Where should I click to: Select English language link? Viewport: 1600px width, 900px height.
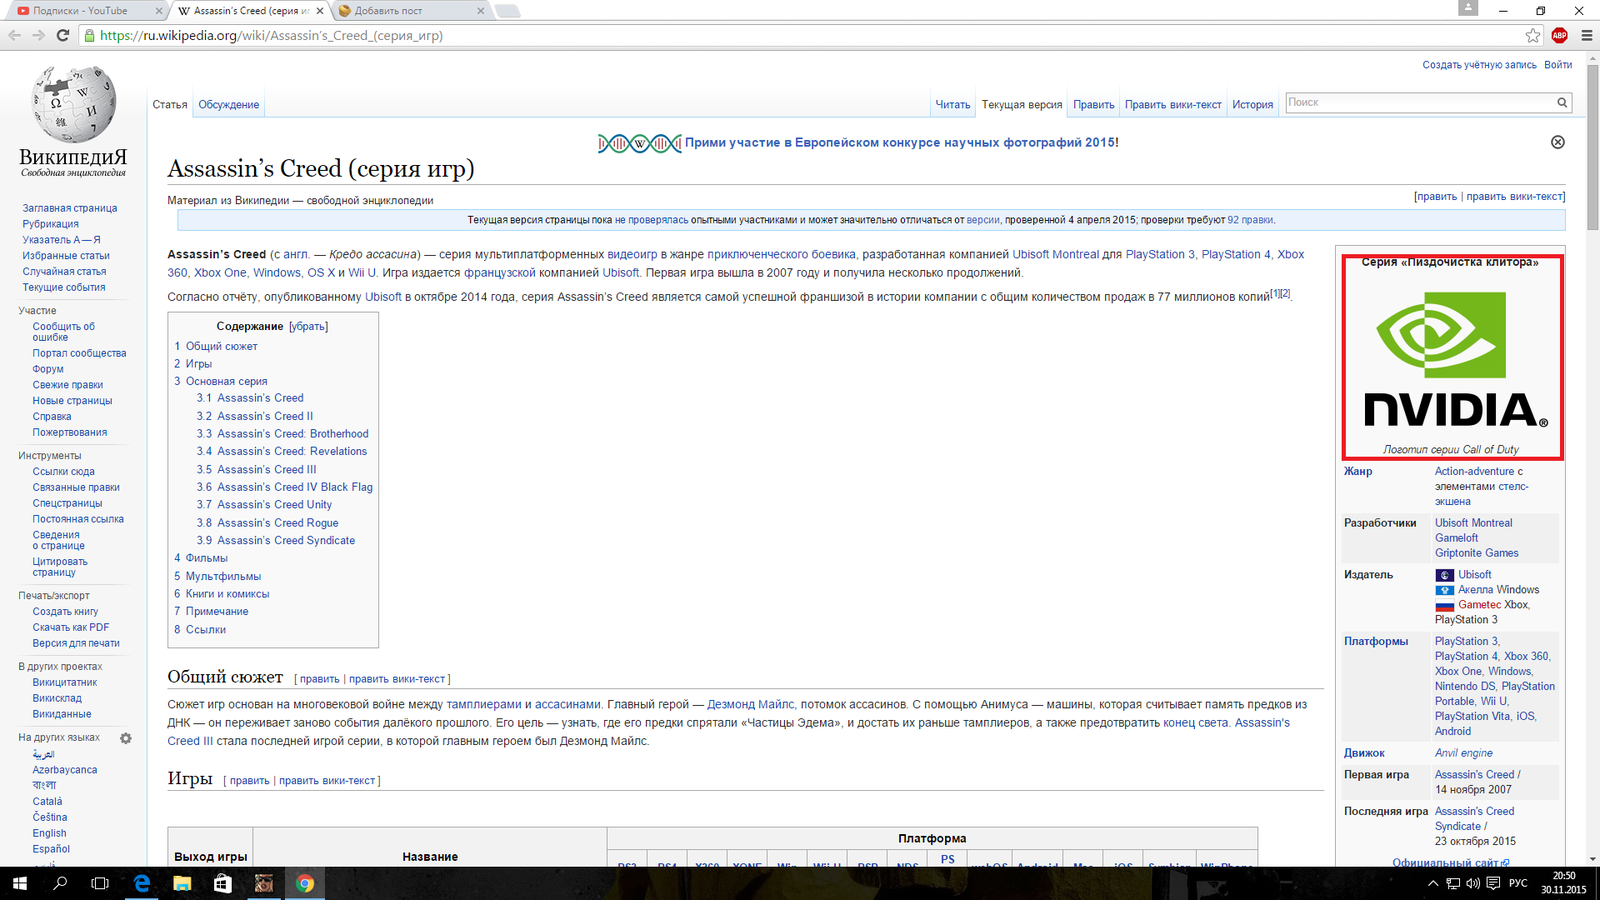[x=49, y=833]
